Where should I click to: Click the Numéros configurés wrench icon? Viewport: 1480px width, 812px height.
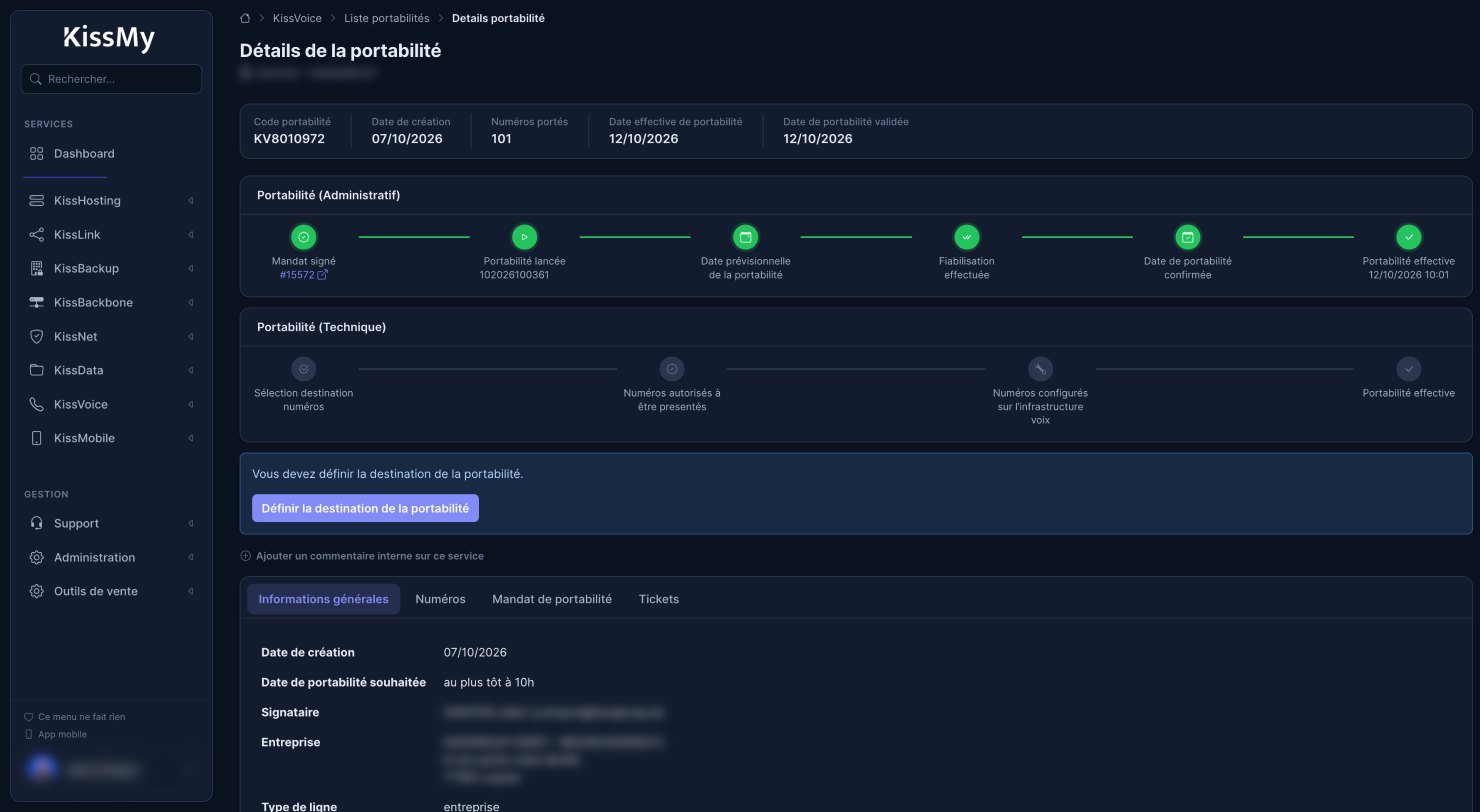point(1040,369)
